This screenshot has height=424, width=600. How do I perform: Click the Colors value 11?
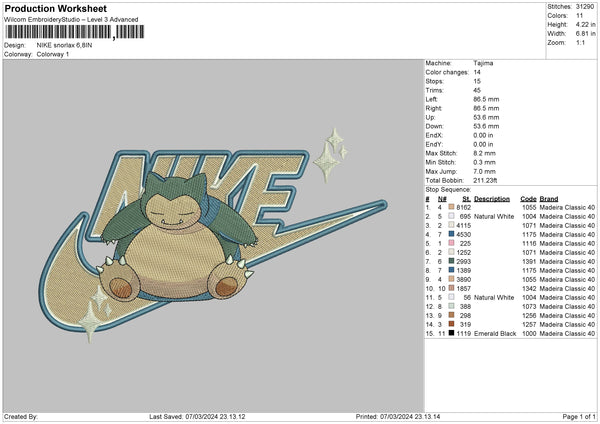click(x=579, y=16)
